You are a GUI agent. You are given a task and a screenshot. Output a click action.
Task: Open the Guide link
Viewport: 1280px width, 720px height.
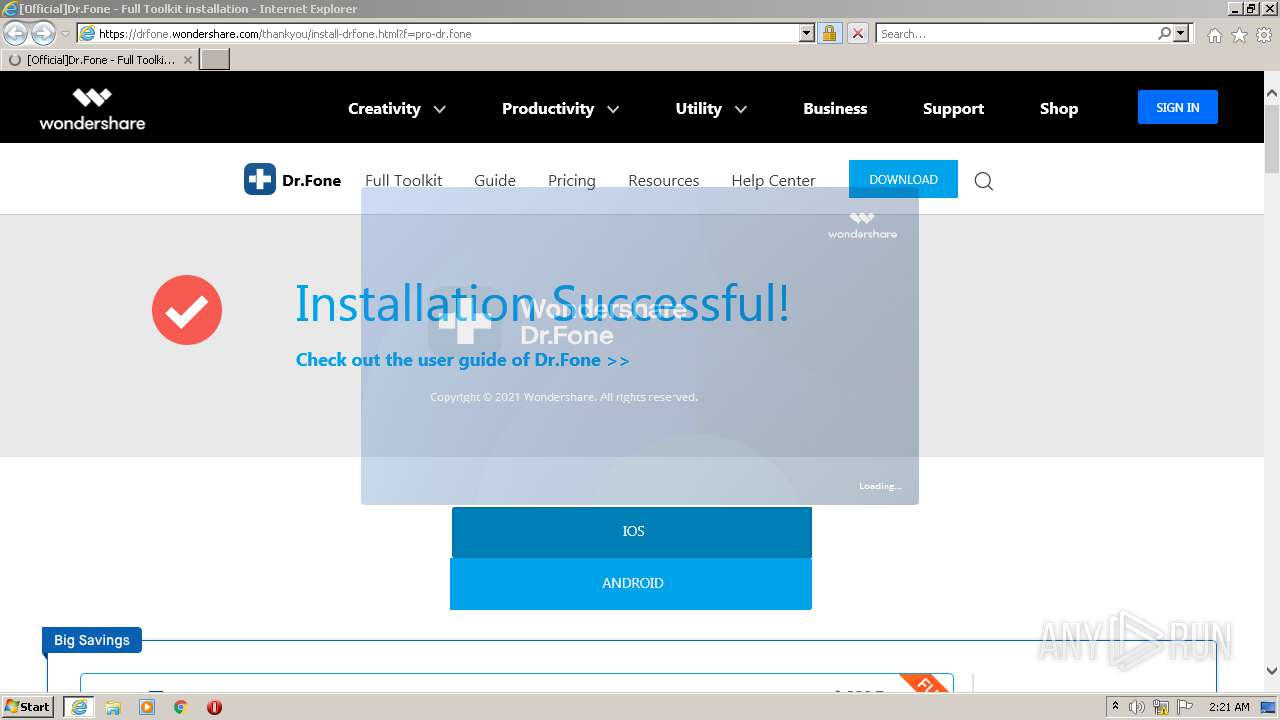[495, 181]
